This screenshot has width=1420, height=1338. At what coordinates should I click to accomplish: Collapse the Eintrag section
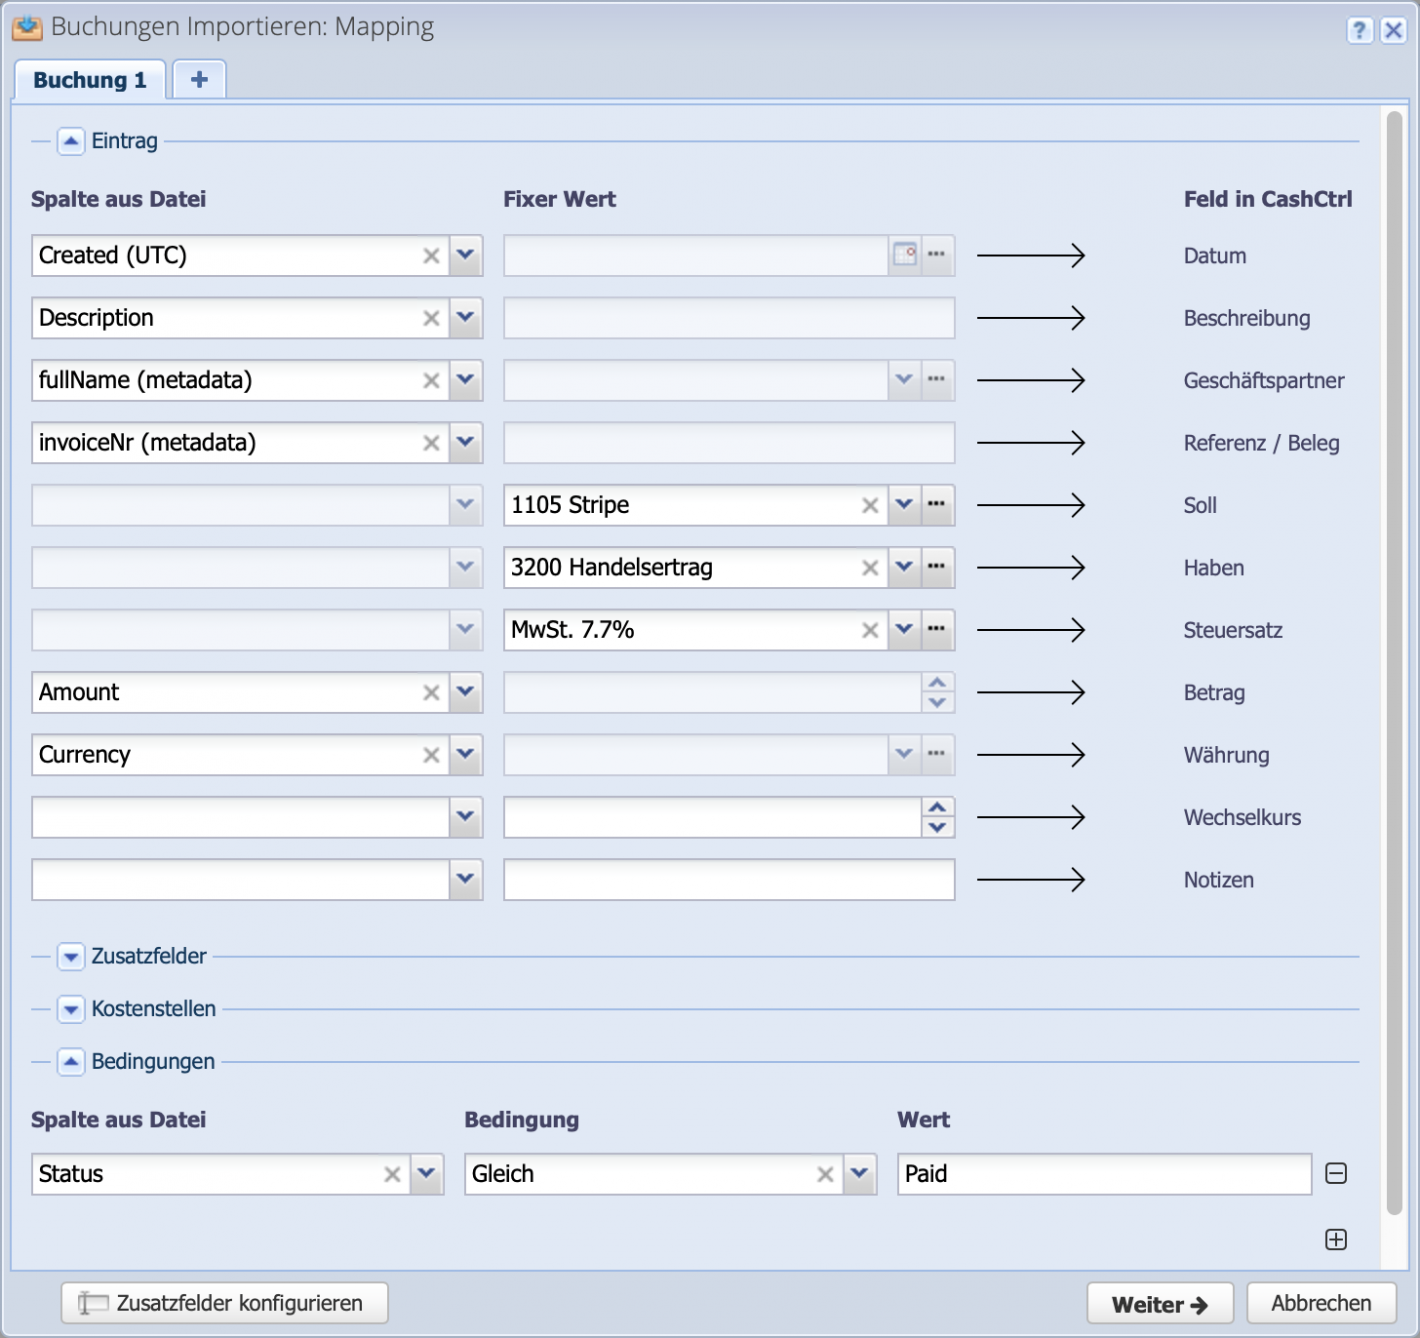pos(70,141)
